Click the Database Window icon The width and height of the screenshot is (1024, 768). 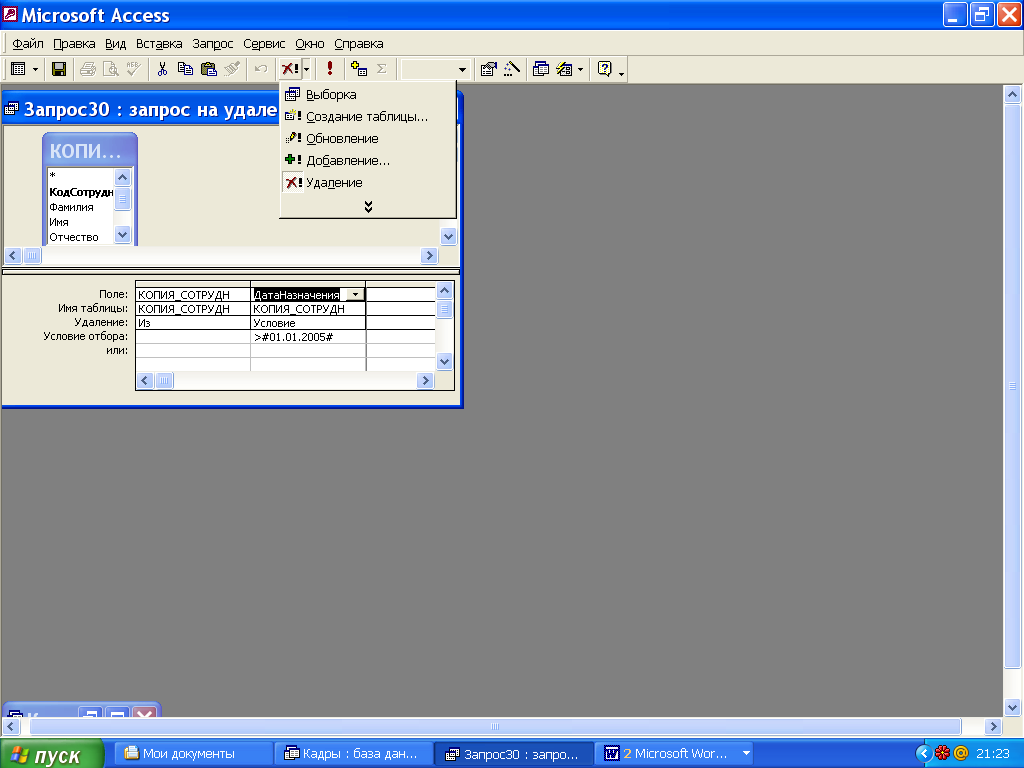(x=541, y=69)
